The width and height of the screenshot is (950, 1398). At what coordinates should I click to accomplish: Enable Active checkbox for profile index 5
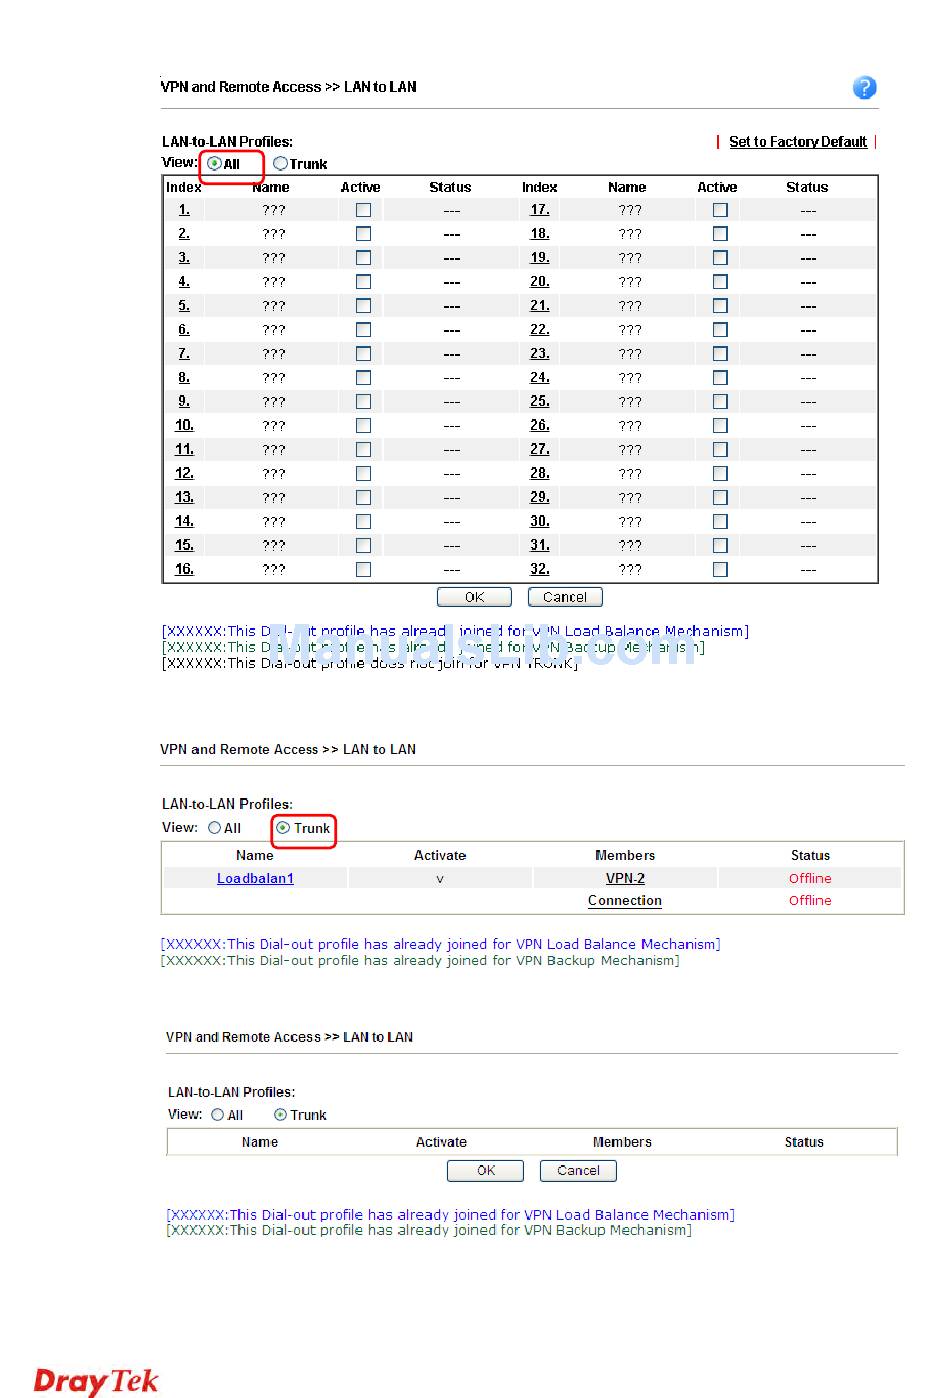[x=363, y=306]
